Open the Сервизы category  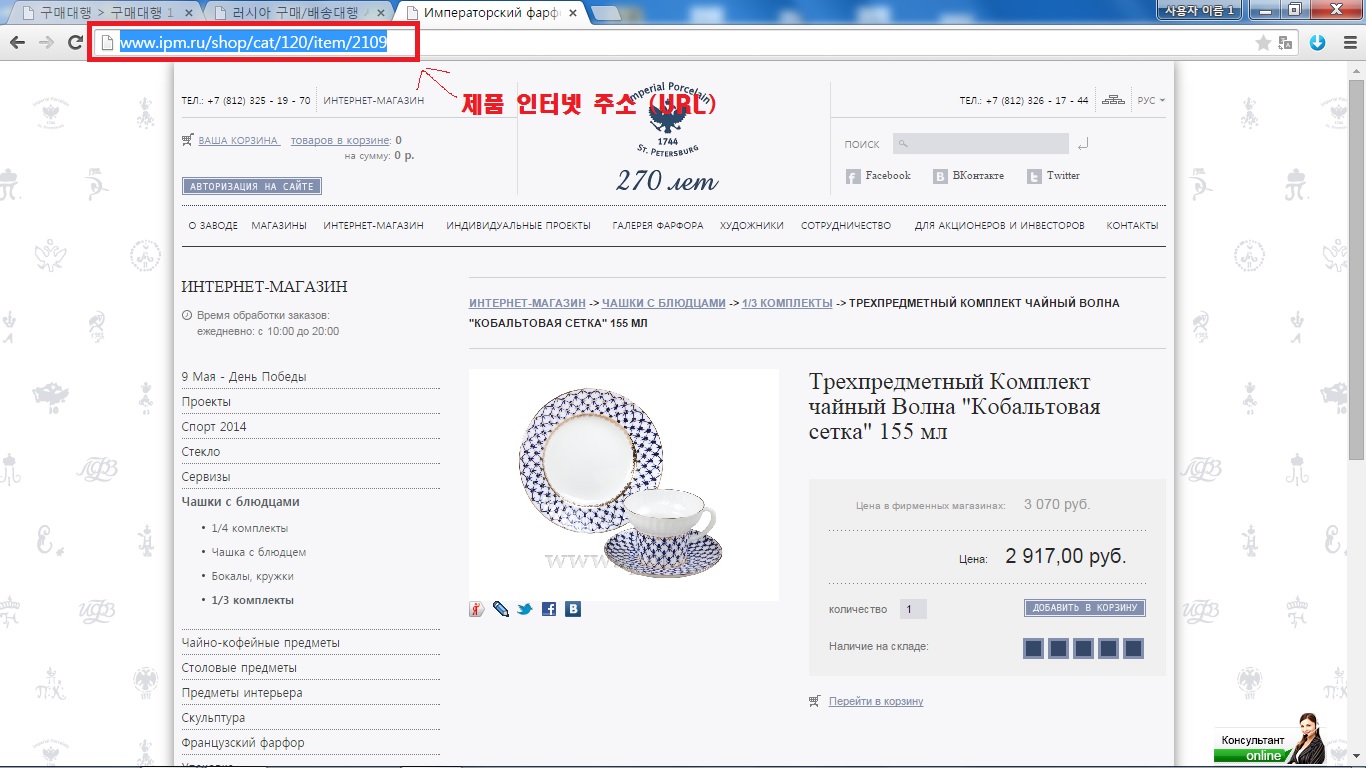pos(206,477)
